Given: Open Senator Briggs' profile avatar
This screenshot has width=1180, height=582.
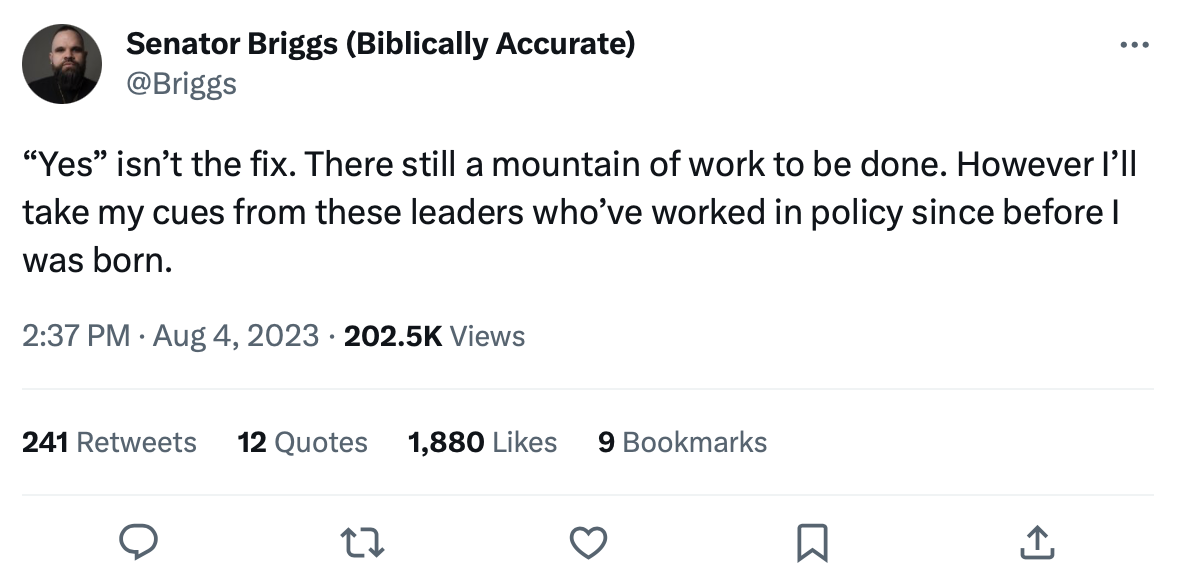Looking at the screenshot, I should click(61, 64).
